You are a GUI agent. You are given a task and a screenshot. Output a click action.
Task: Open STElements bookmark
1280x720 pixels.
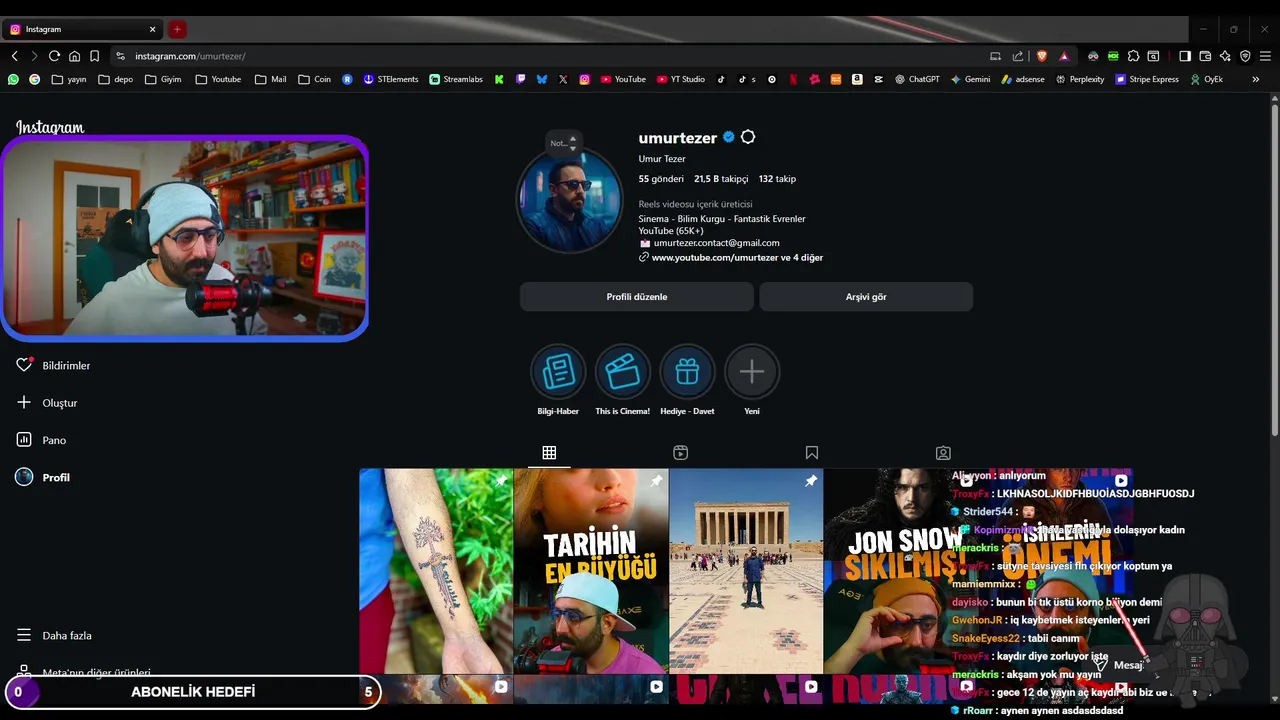click(391, 79)
